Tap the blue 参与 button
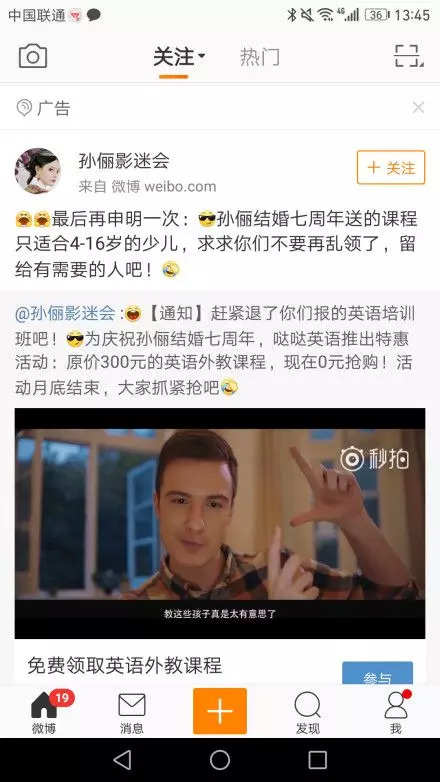This screenshot has height=782, width=440. click(377, 673)
